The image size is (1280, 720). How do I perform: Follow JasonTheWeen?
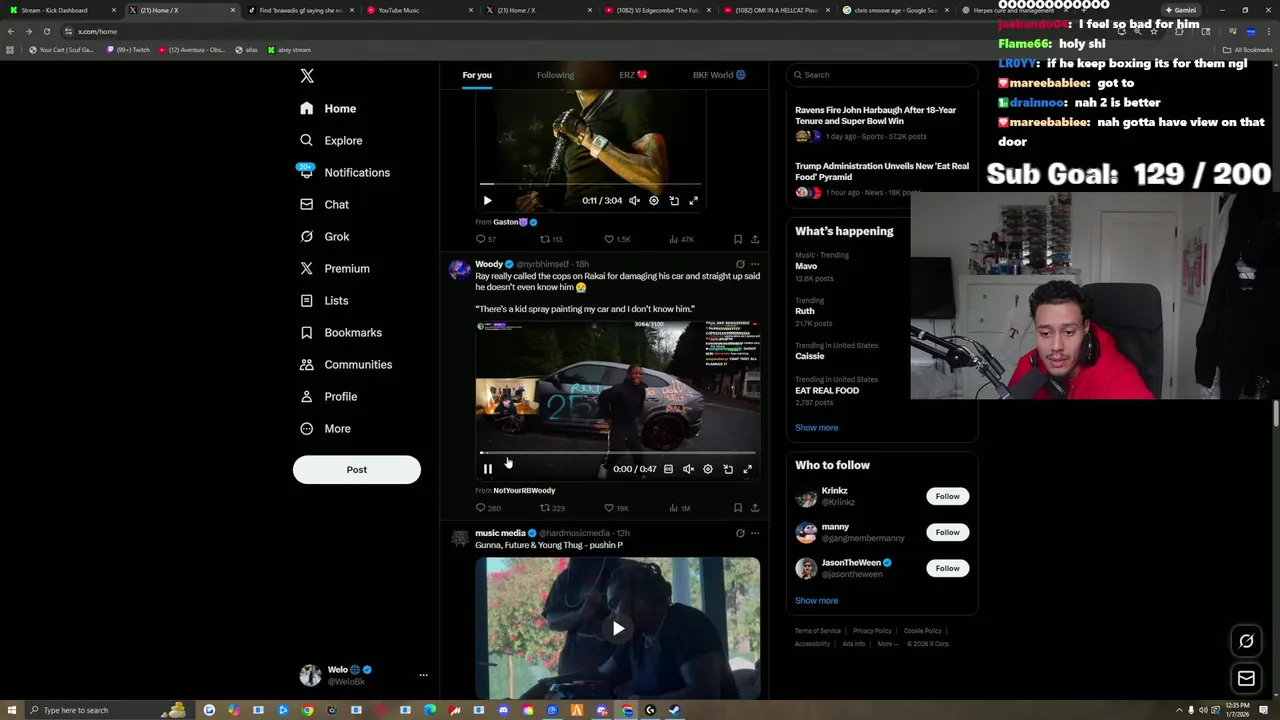947,568
